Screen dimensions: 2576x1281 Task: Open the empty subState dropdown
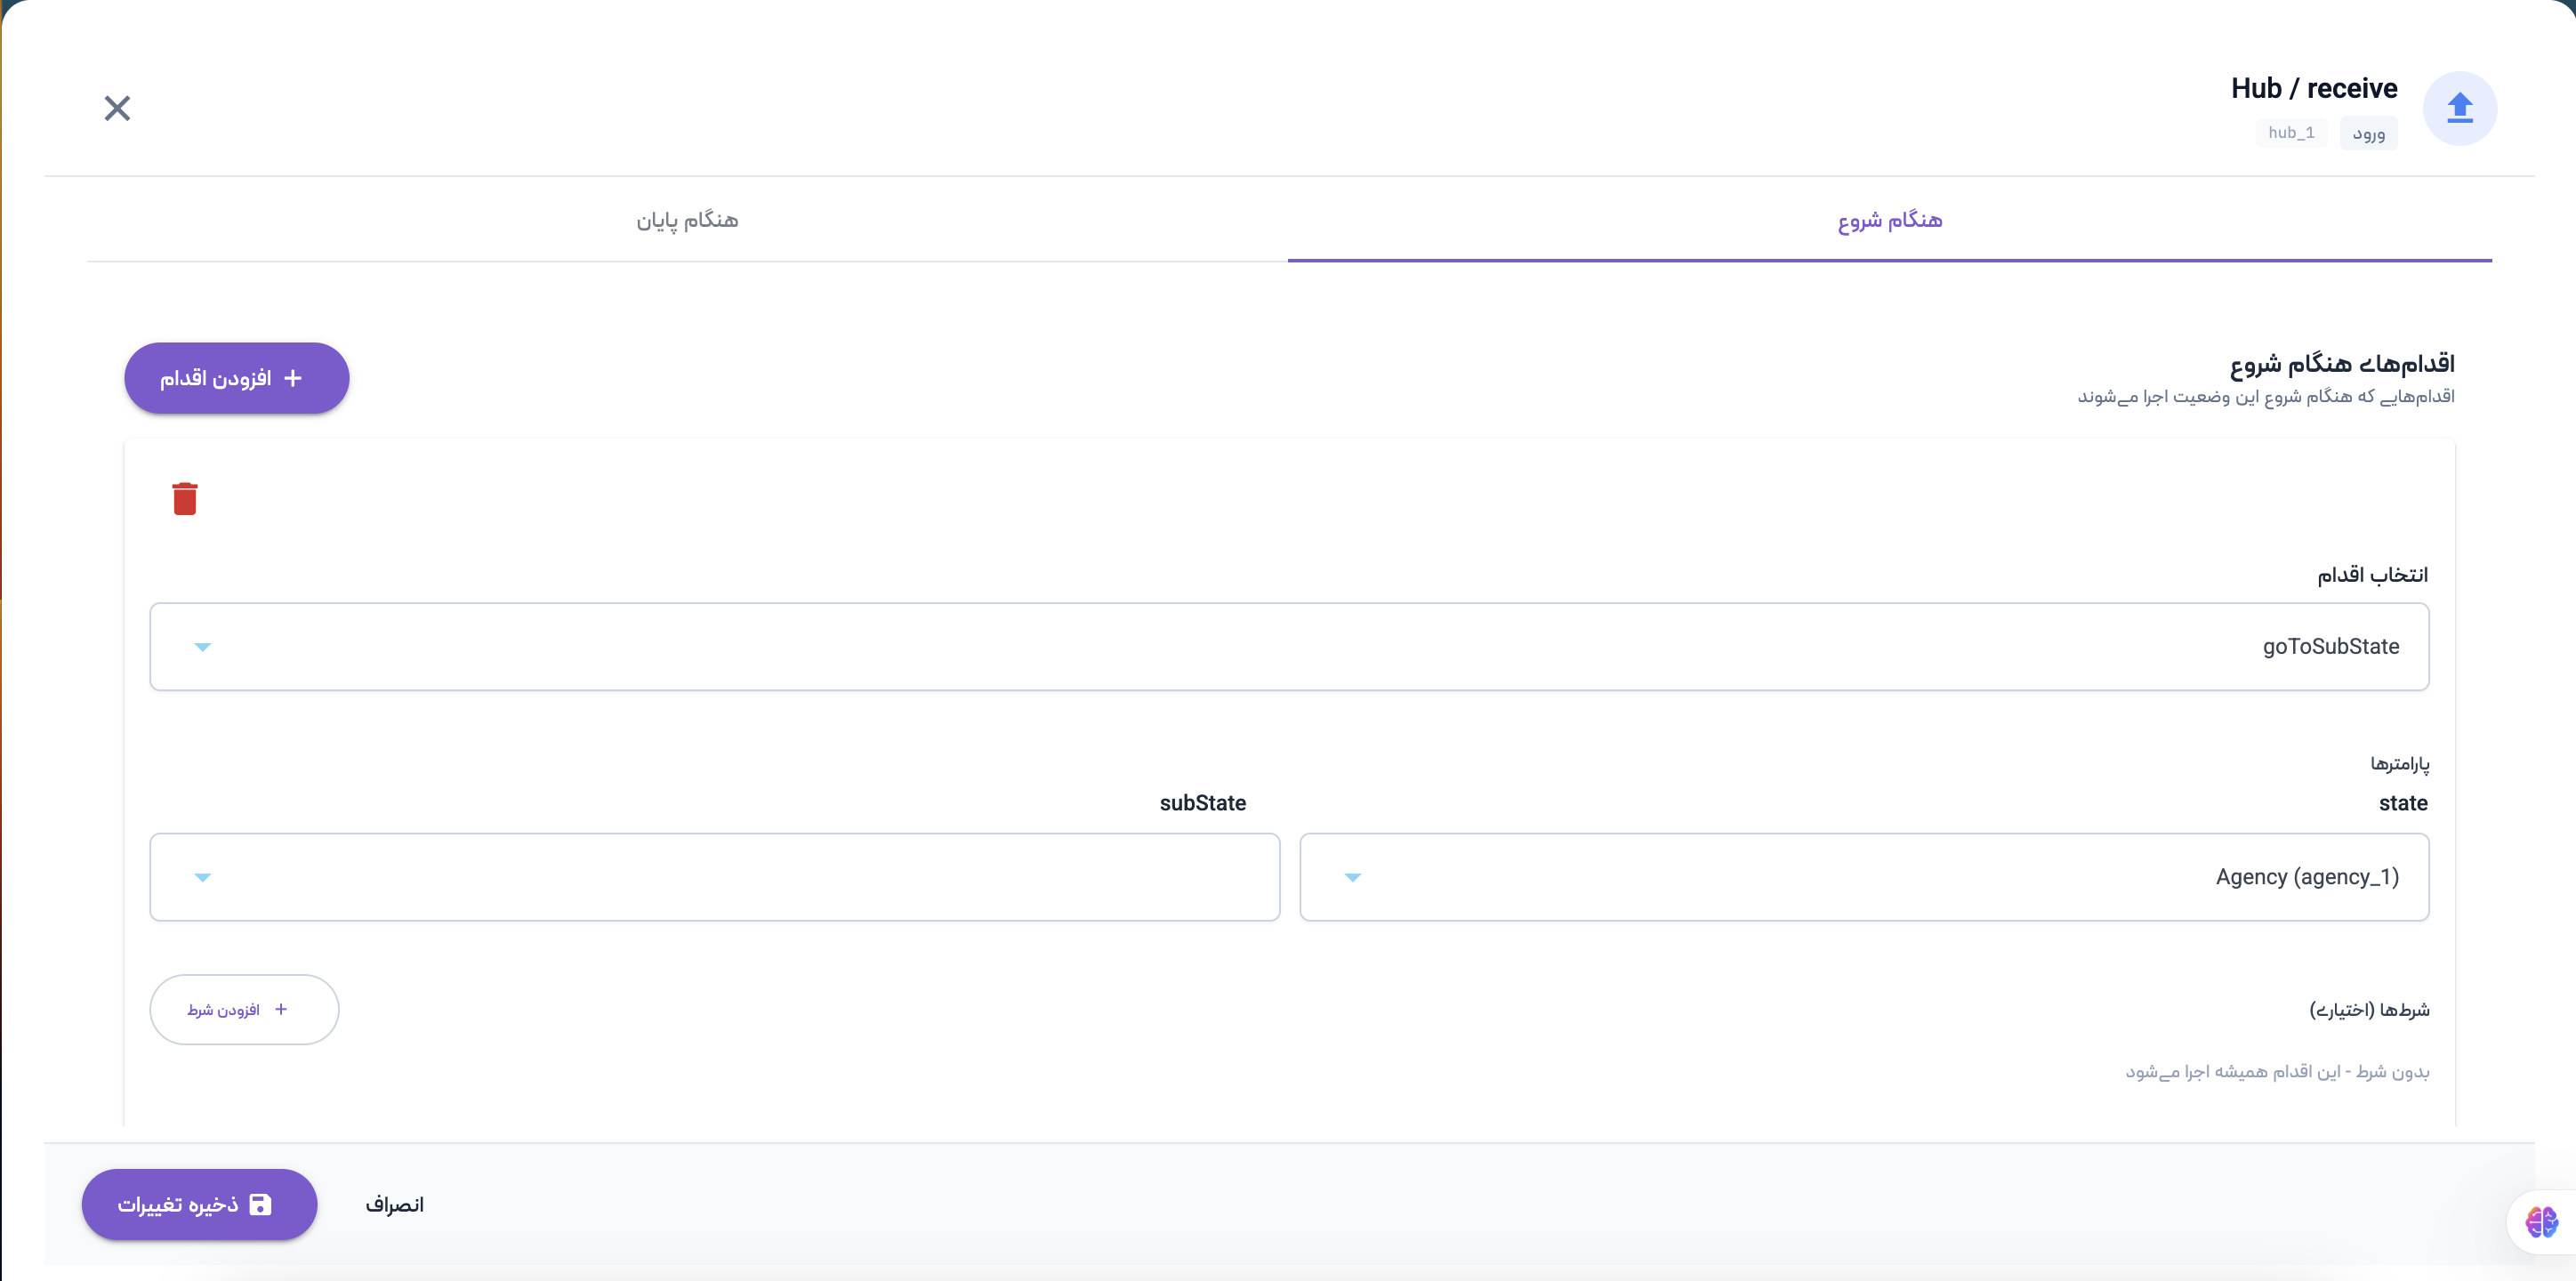pyautogui.click(x=714, y=877)
